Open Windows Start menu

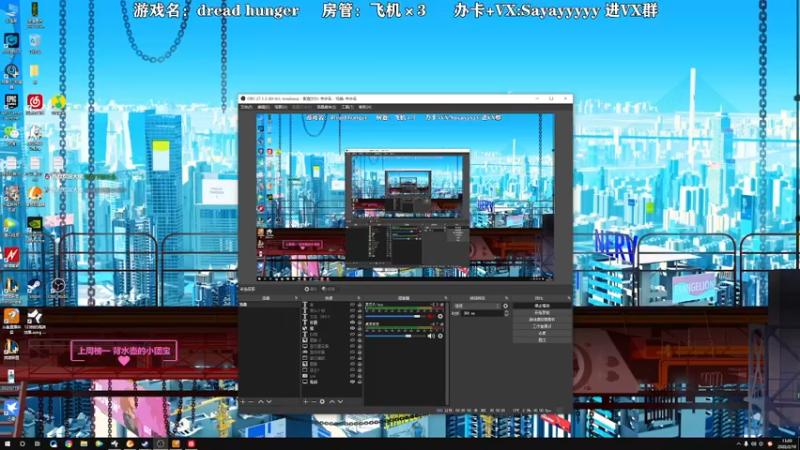pos(7,444)
